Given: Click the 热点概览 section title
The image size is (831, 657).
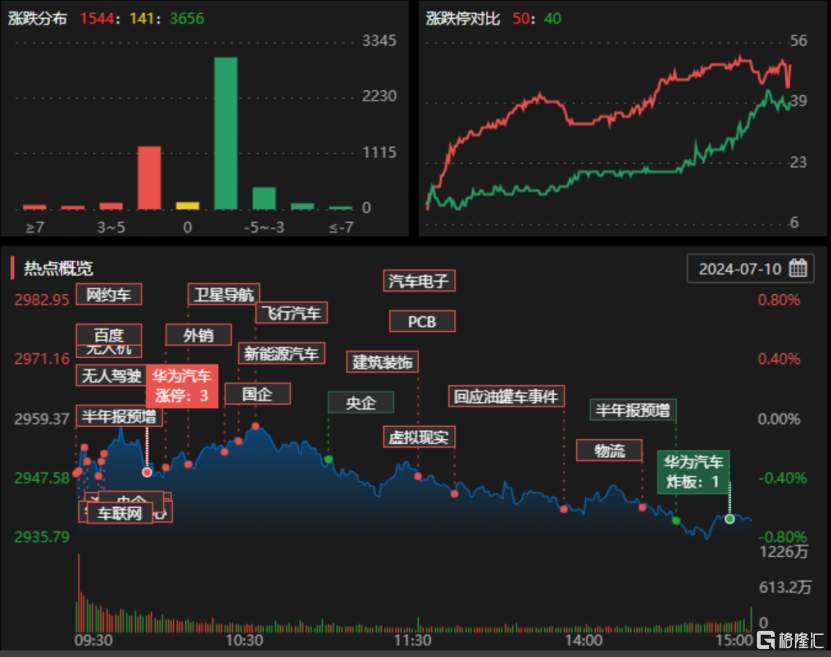Looking at the screenshot, I should [x=58, y=268].
